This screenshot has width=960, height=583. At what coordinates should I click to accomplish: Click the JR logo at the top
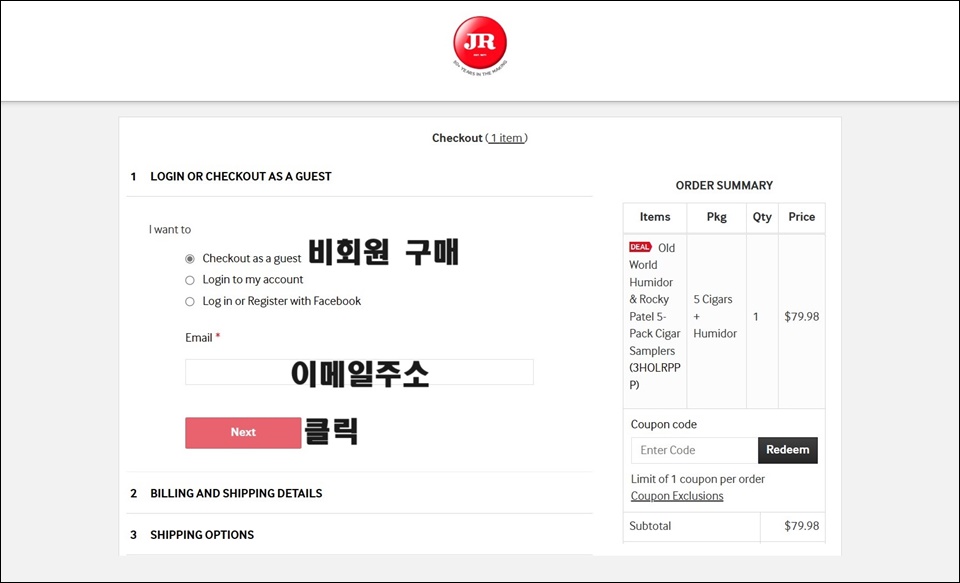coord(480,45)
